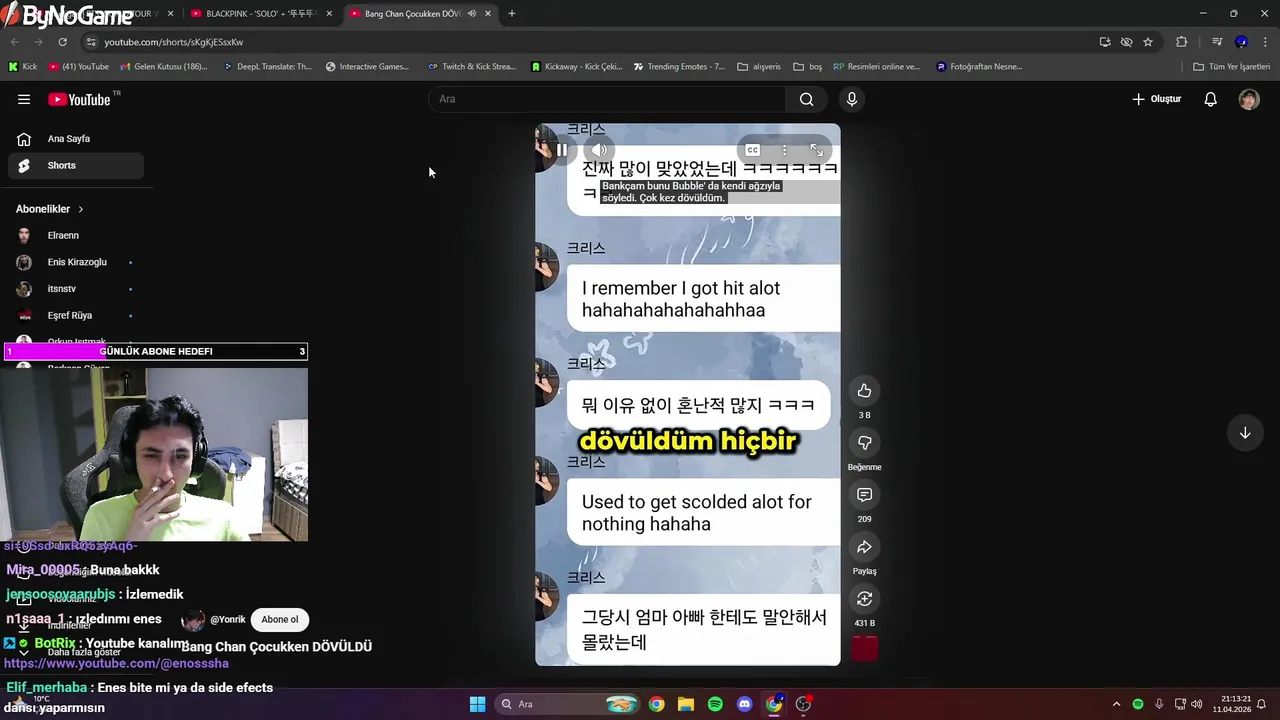Image resolution: width=1280 pixels, height=720 pixels.
Task: Go to Ana Sayfa in sidebar
Action: pos(76,139)
